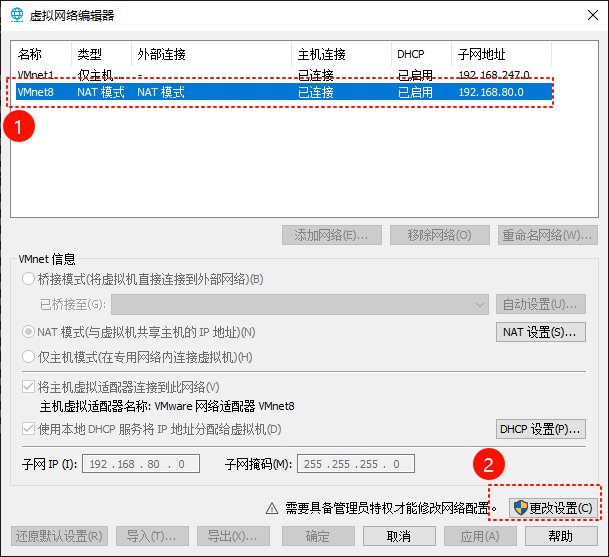Click the 名称 column header
The height and width of the screenshot is (557, 609).
coord(42,54)
